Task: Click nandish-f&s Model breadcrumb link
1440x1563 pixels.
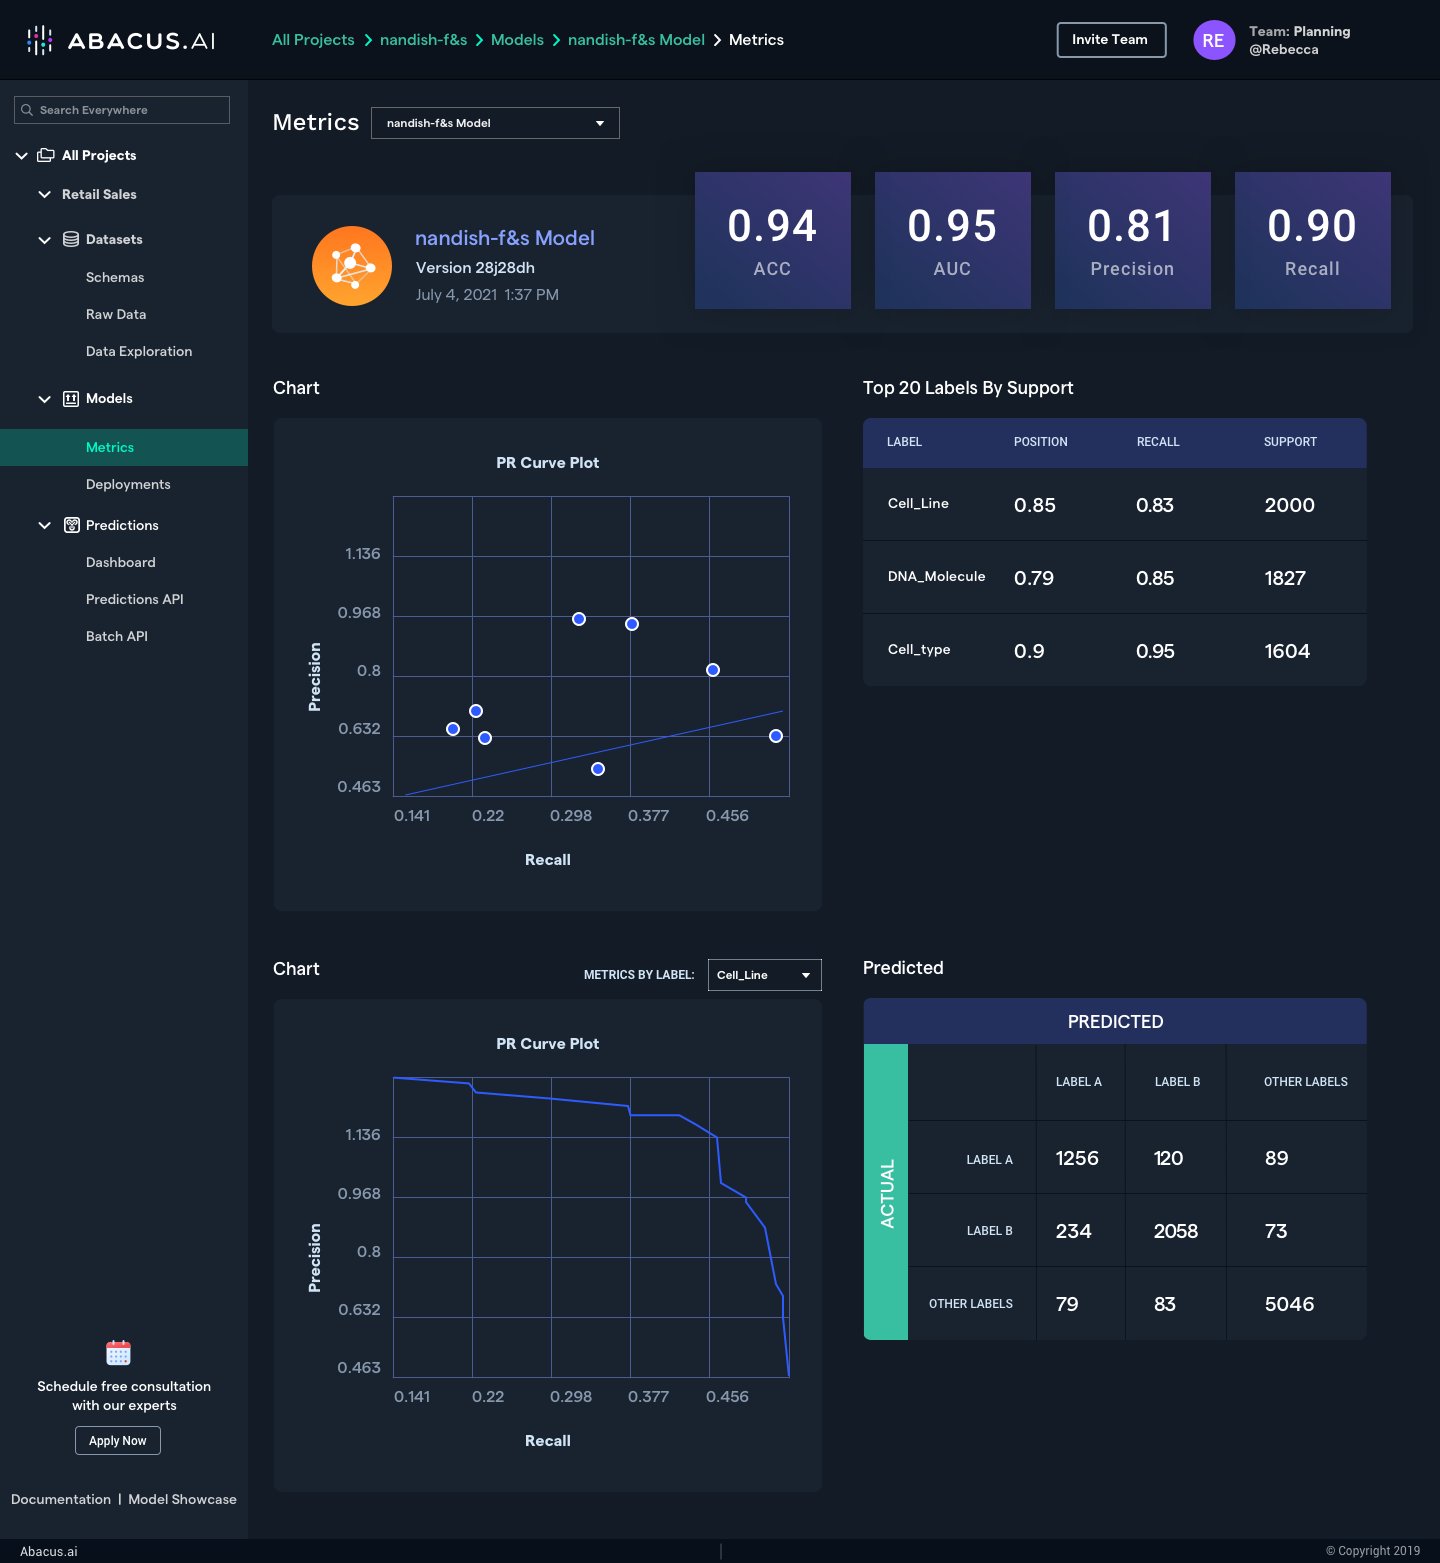Action: [x=636, y=40]
